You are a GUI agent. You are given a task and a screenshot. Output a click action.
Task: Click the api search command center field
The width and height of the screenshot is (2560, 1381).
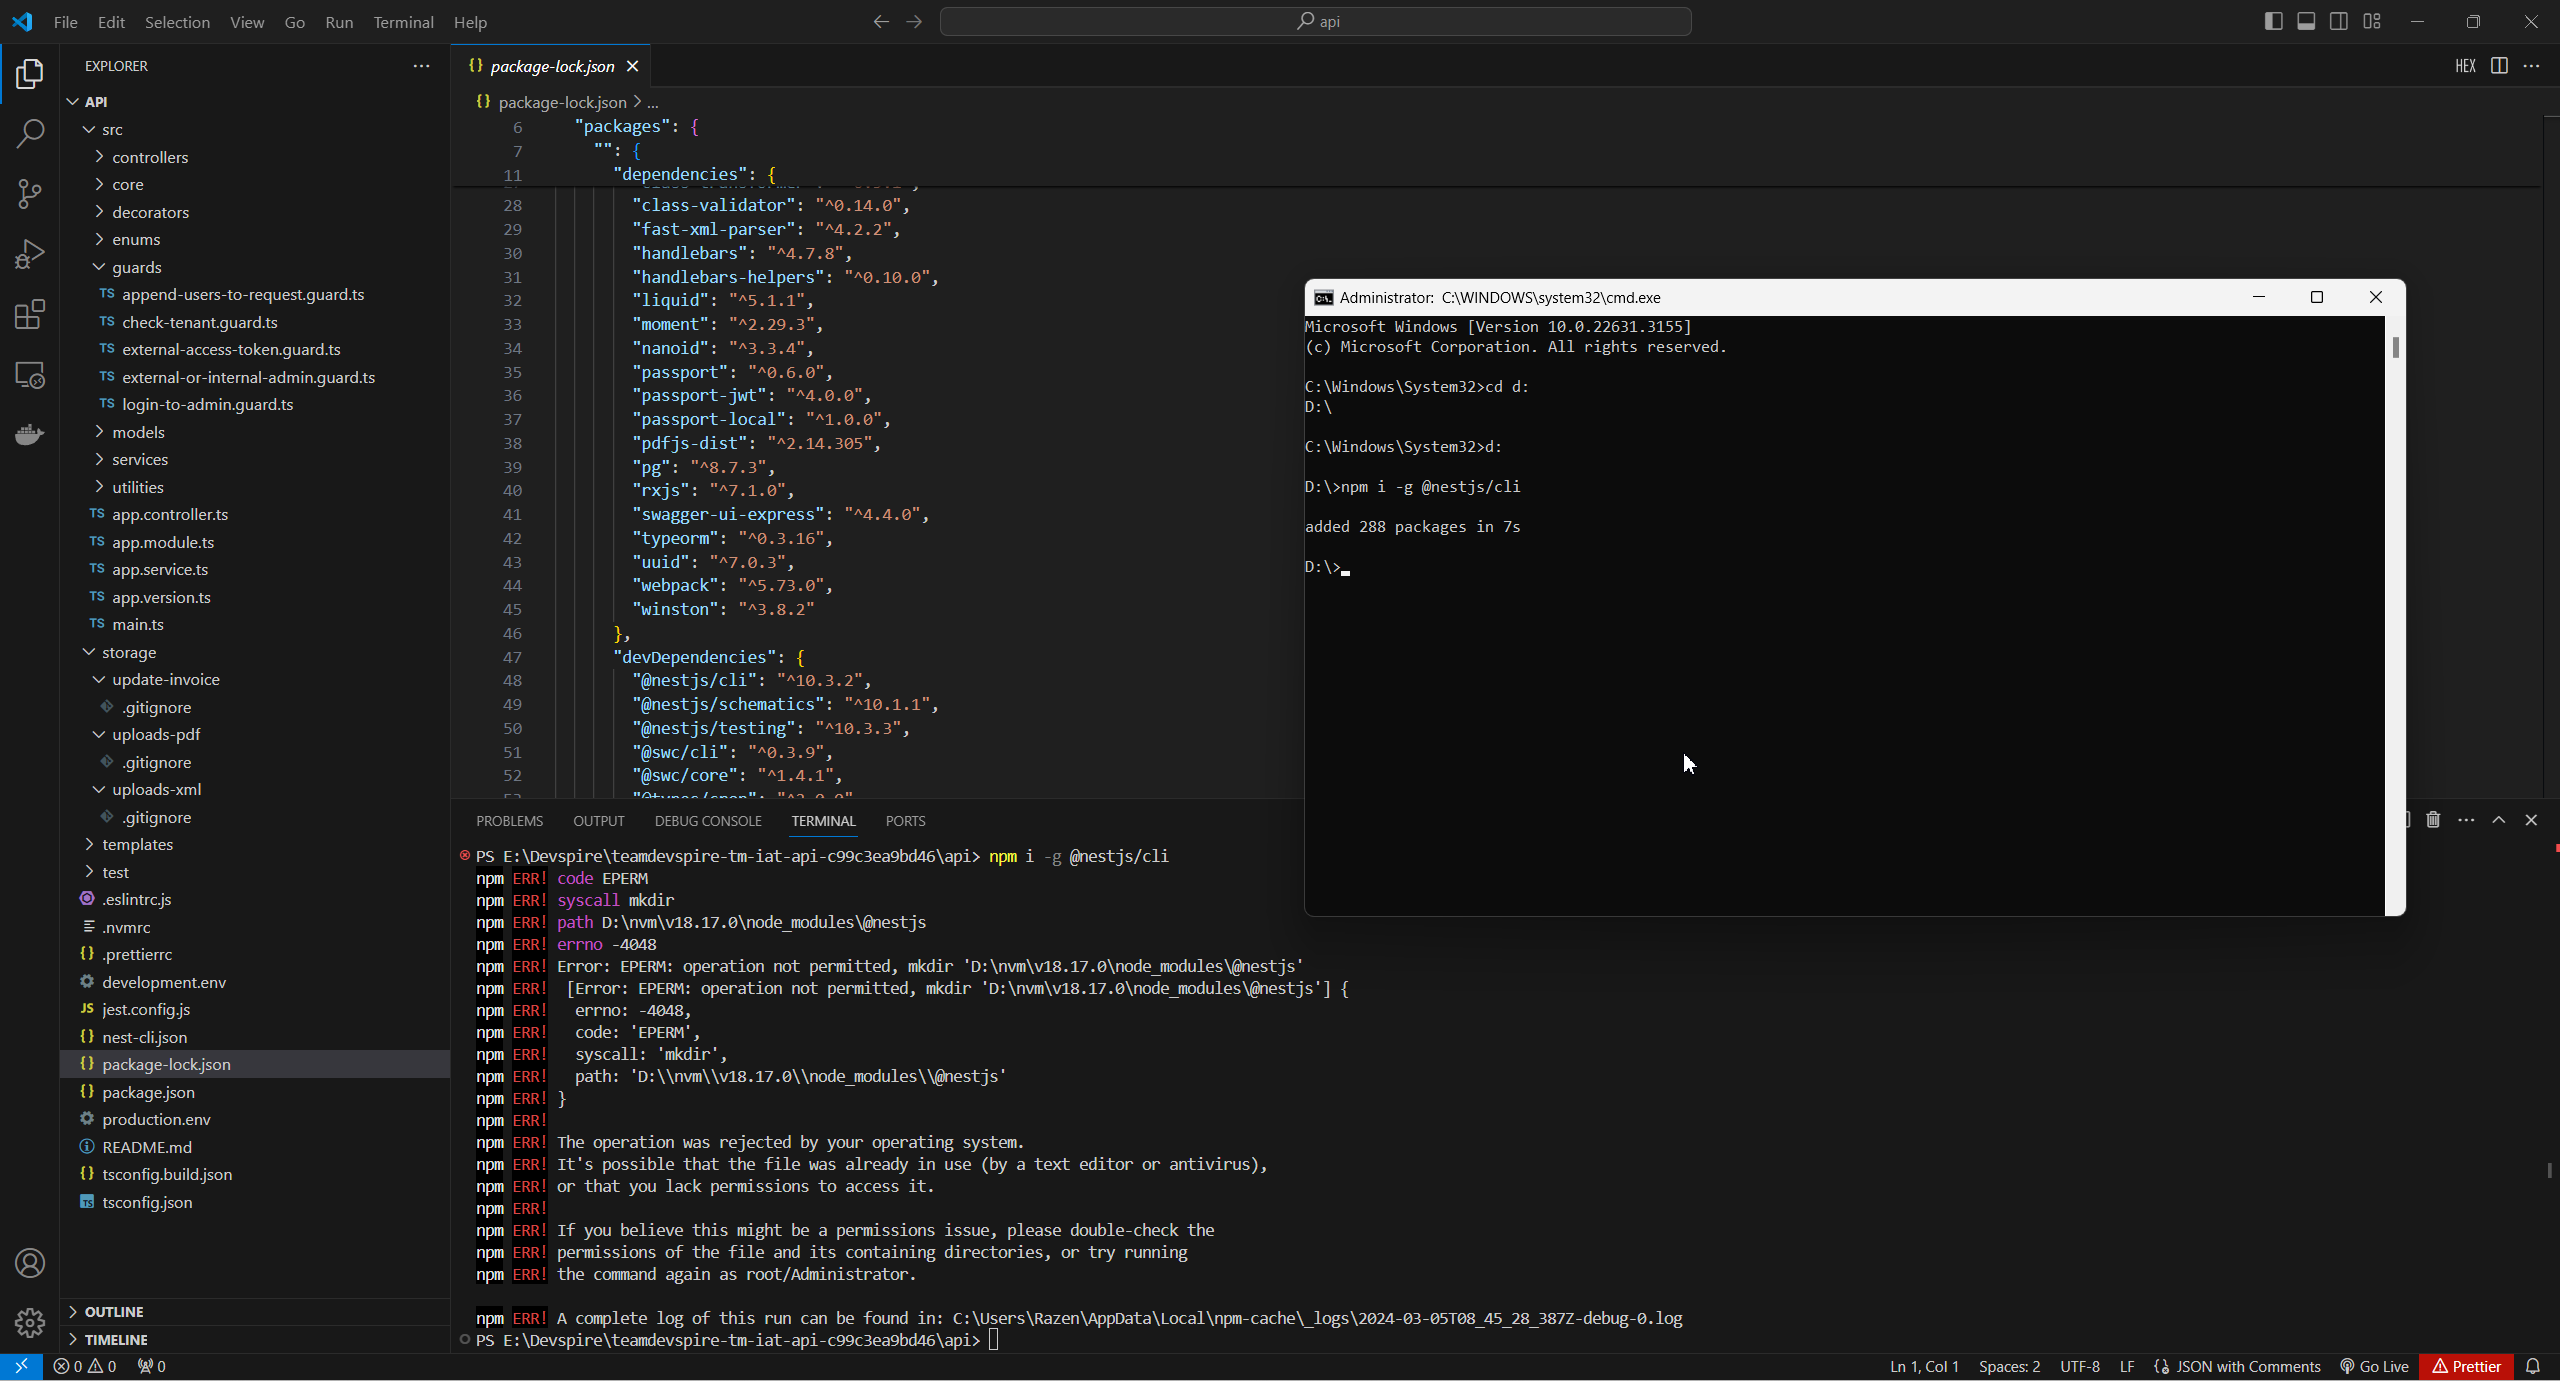point(1315,21)
